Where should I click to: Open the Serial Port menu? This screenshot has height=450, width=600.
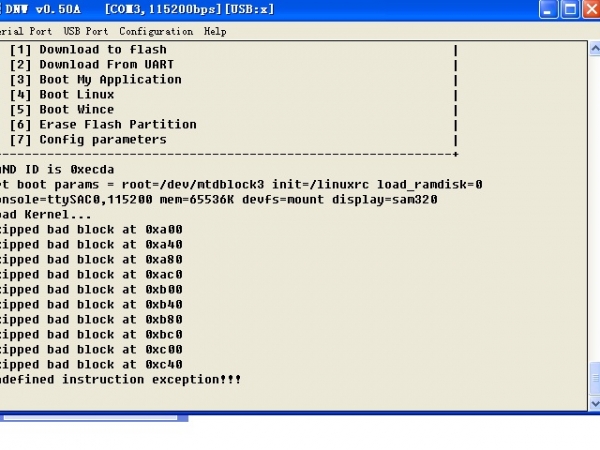click(25, 31)
